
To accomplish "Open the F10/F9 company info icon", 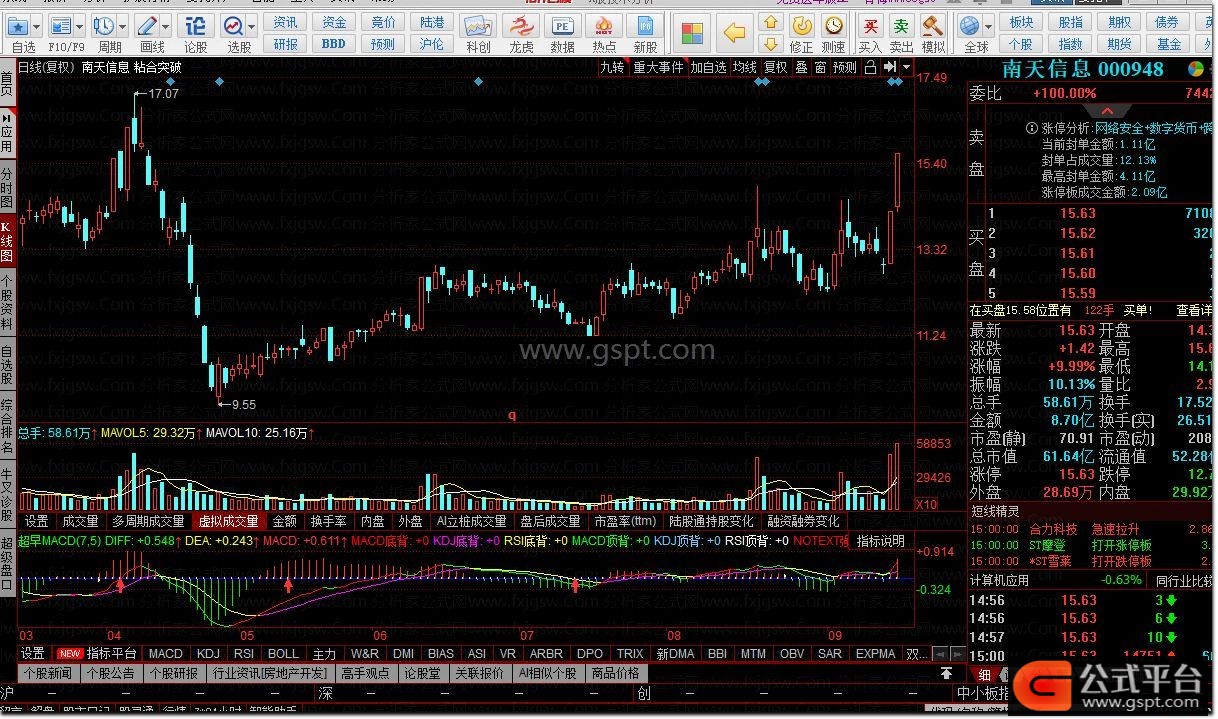I will 61,26.
